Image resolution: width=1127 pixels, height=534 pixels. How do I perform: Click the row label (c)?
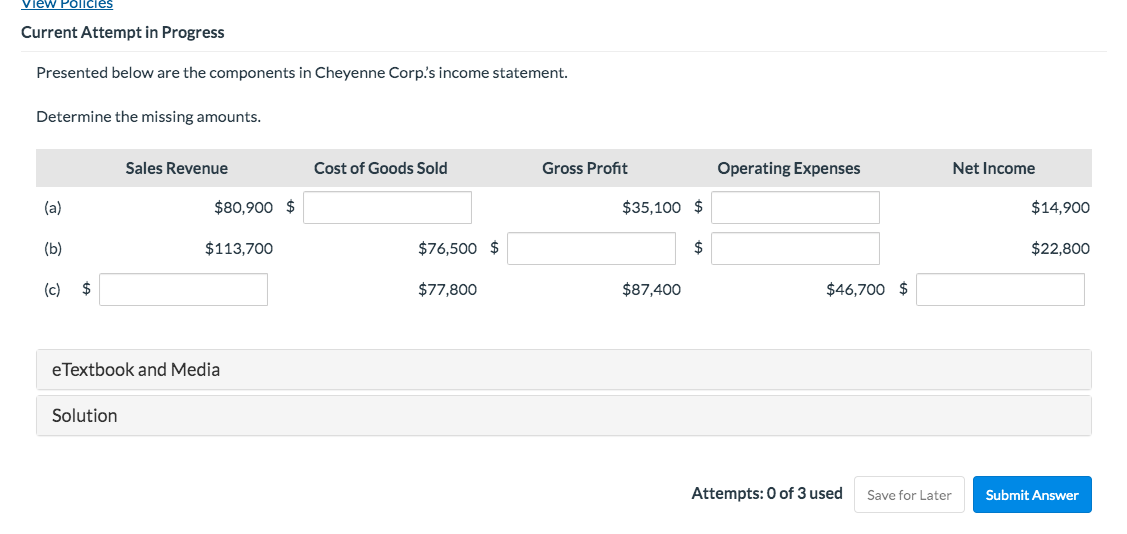pos(52,290)
